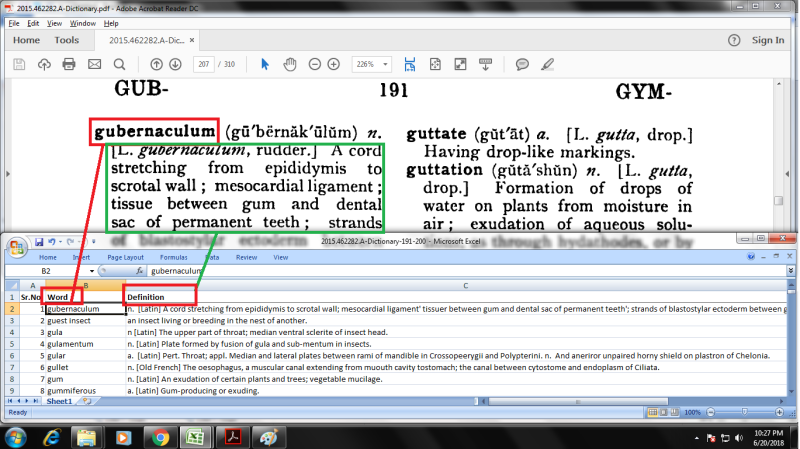The height and width of the screenshot is (449, 800).
Task: Select the Hand pan tool
Action: (x=290, y=64)
